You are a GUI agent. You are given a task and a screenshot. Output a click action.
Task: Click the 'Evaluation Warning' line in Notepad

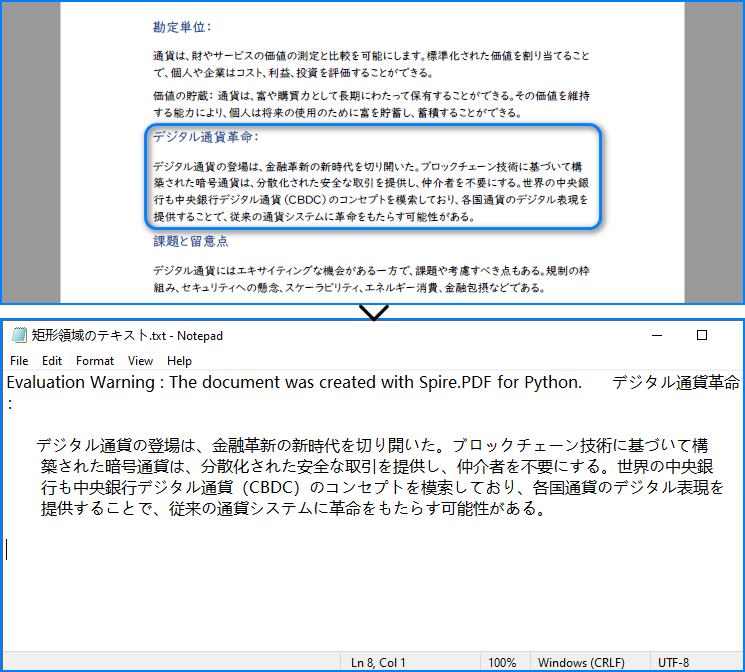point(294,382)
